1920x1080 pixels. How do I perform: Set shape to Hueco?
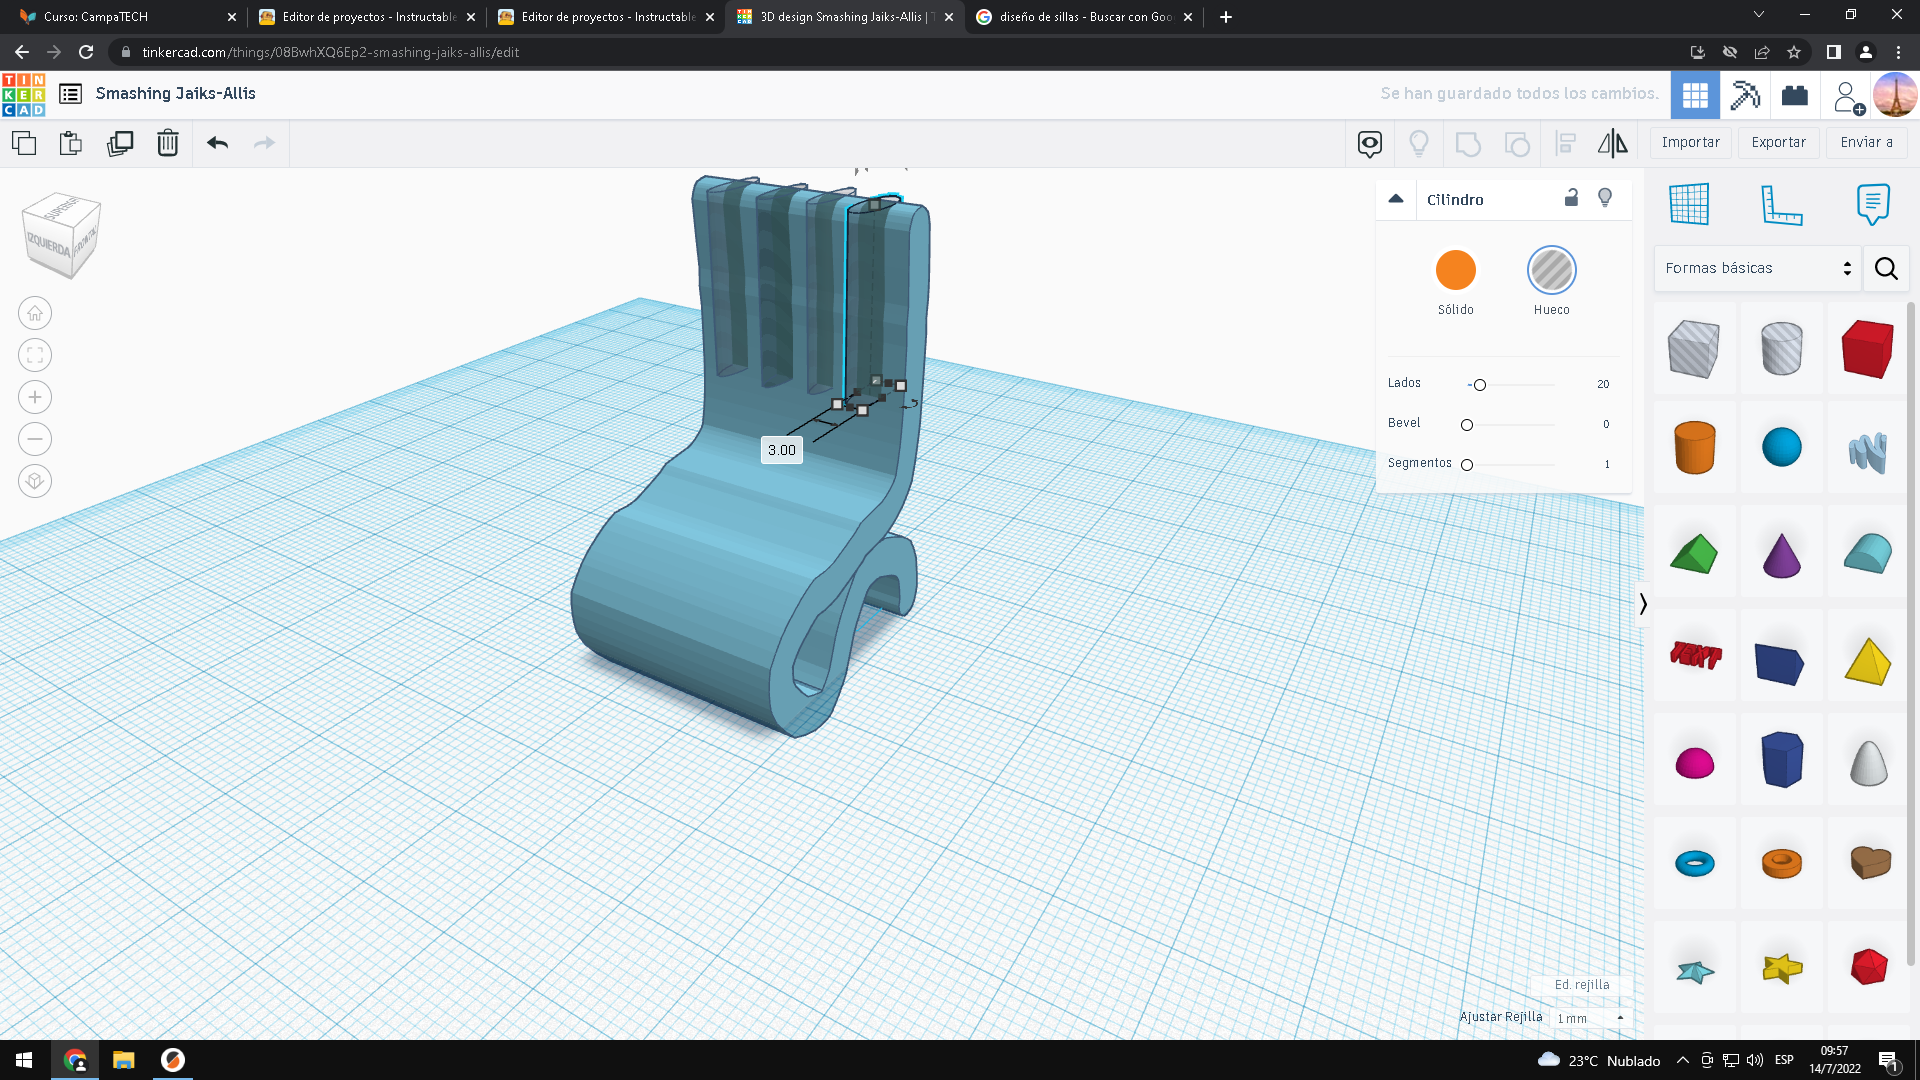point(1552,270)
